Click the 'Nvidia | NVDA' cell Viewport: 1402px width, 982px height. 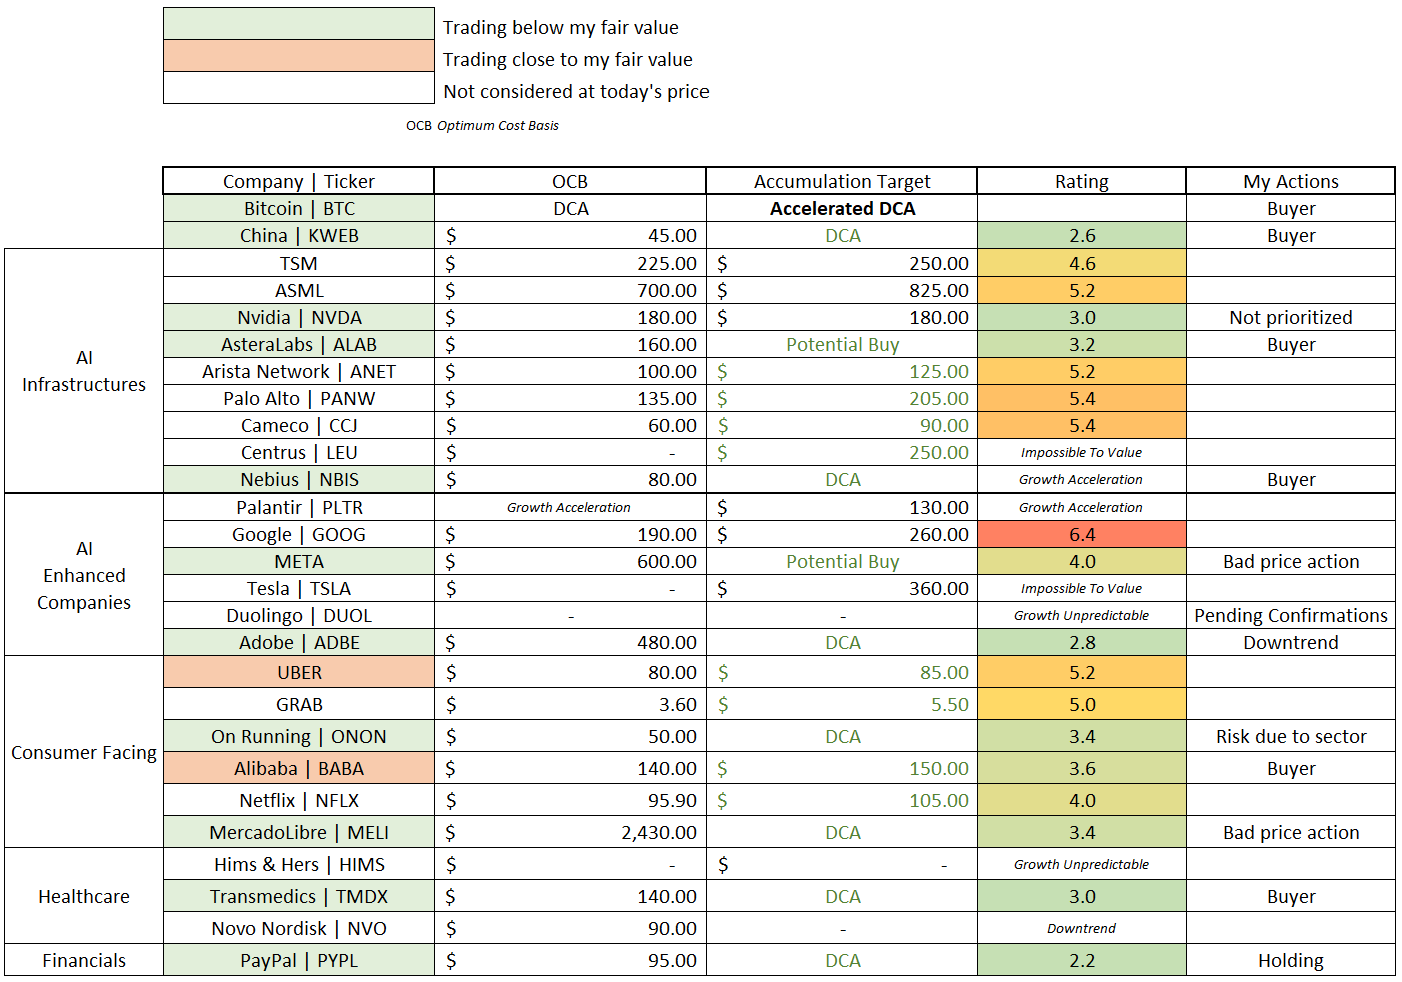pyautogui.click(x=299, y=317)
